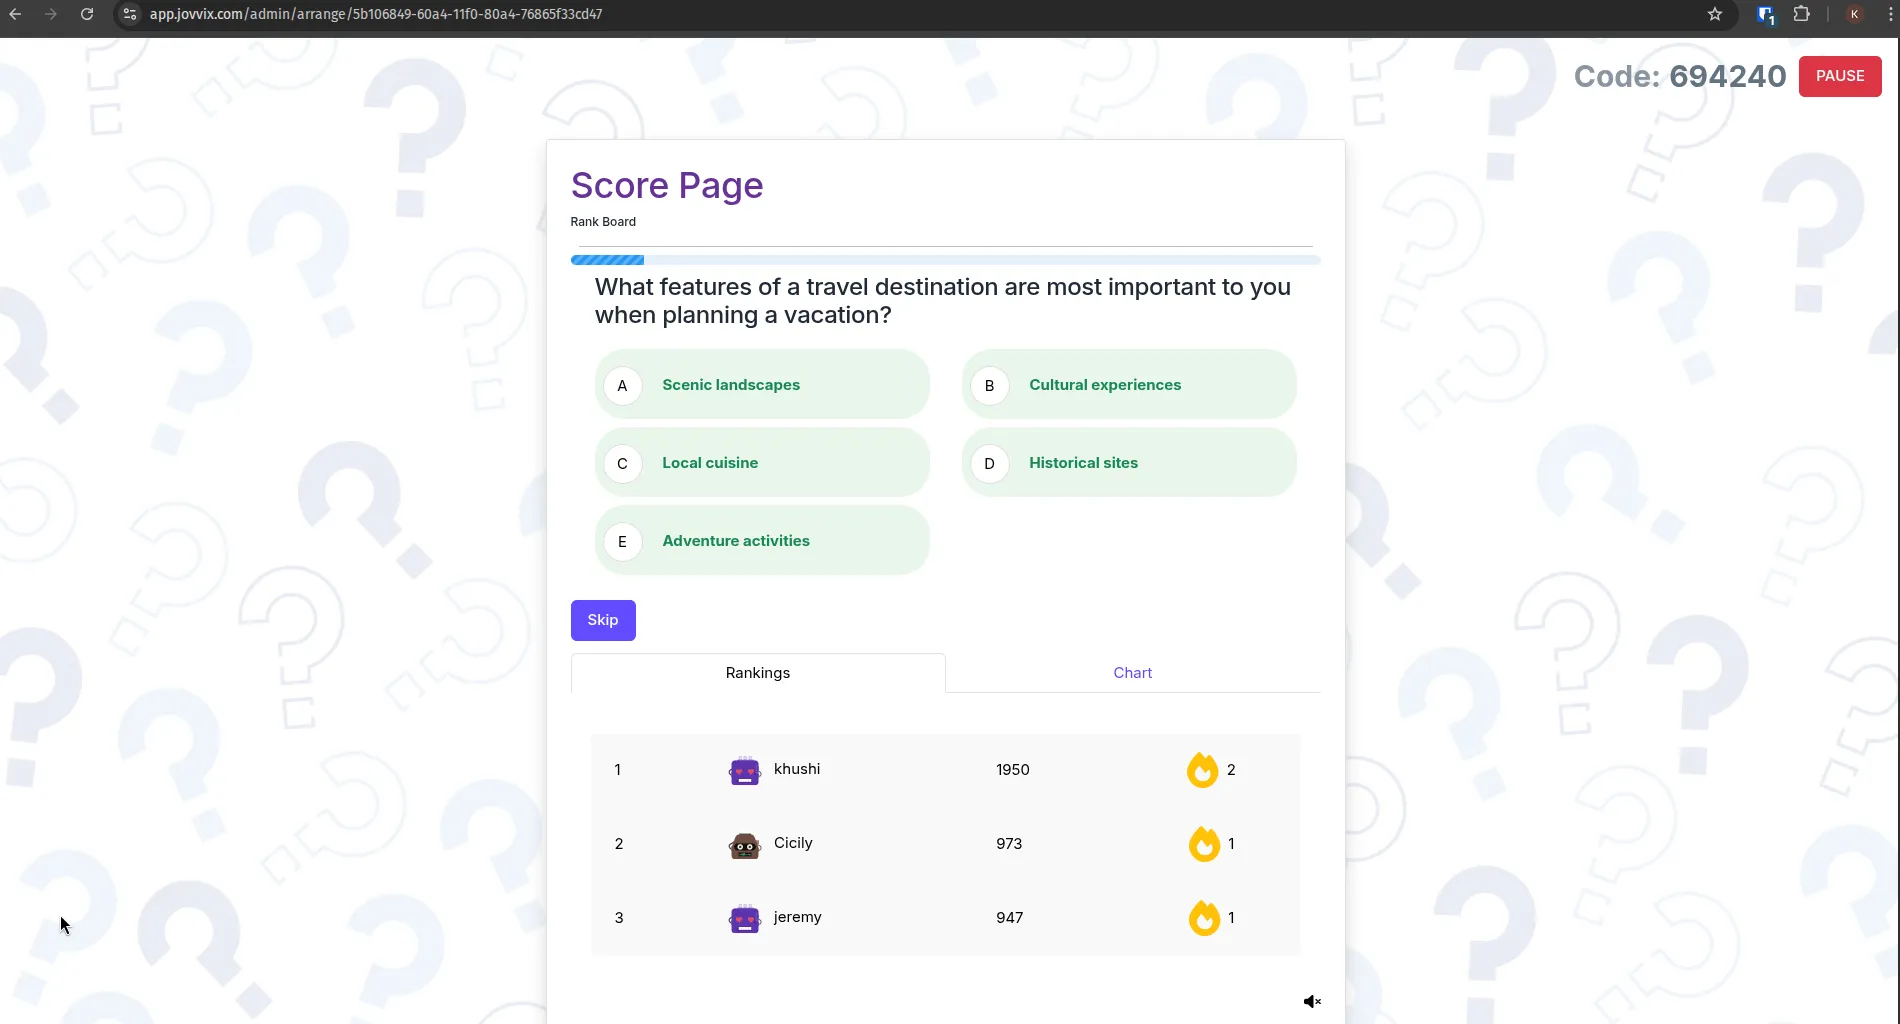Click the Skip button
This screenshot has height=1024, width=1900.
603,620
